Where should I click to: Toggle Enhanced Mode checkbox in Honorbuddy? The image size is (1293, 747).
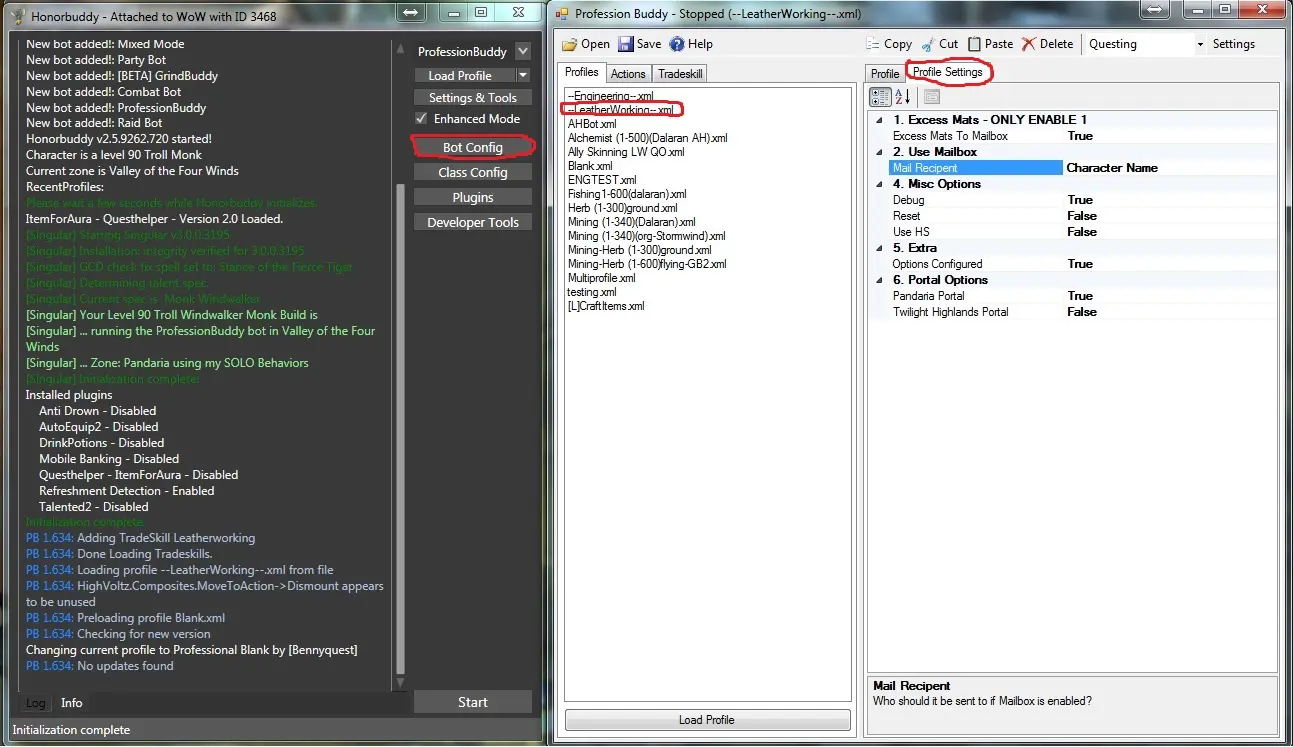(x=421, y=118)
